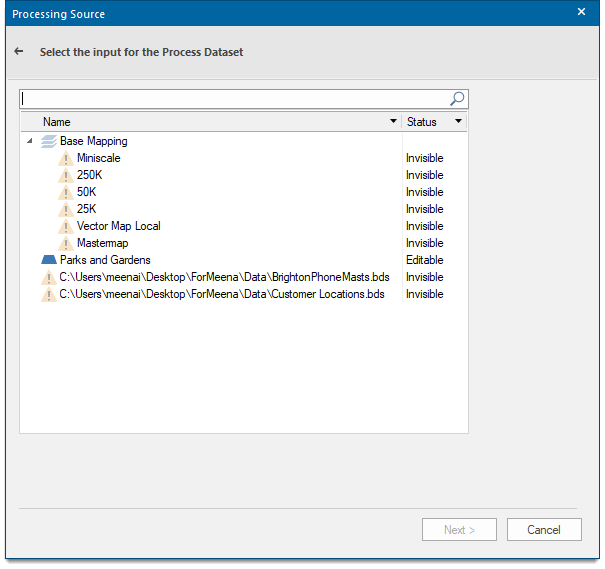Viewport: 605px width, 569px height.
Task: Click the back arrow in the header
Action: pos(19,51)
